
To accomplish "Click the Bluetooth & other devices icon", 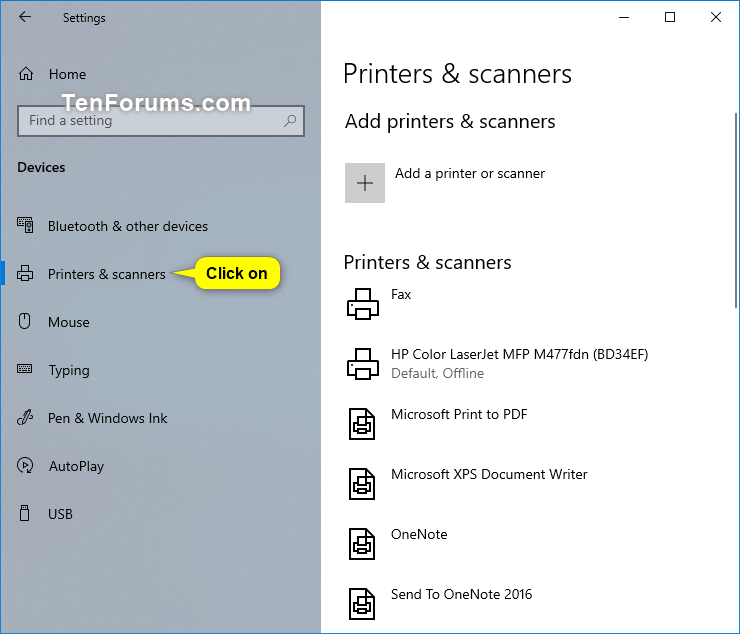I will tap(25, 225).
